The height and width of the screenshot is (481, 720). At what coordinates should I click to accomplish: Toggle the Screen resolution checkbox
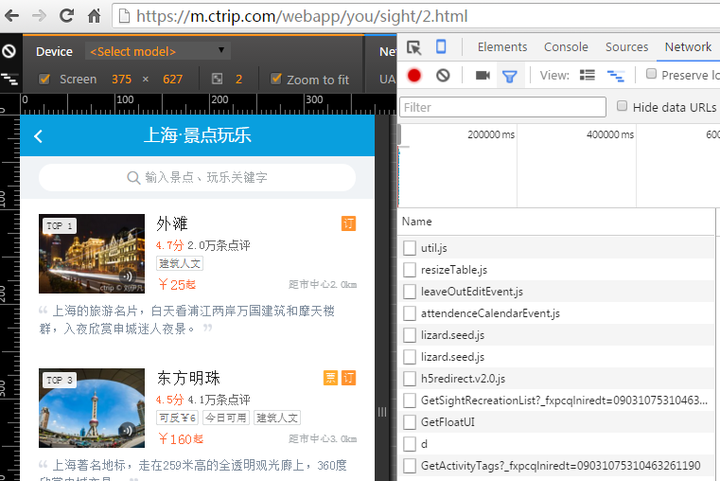point(45,79)
